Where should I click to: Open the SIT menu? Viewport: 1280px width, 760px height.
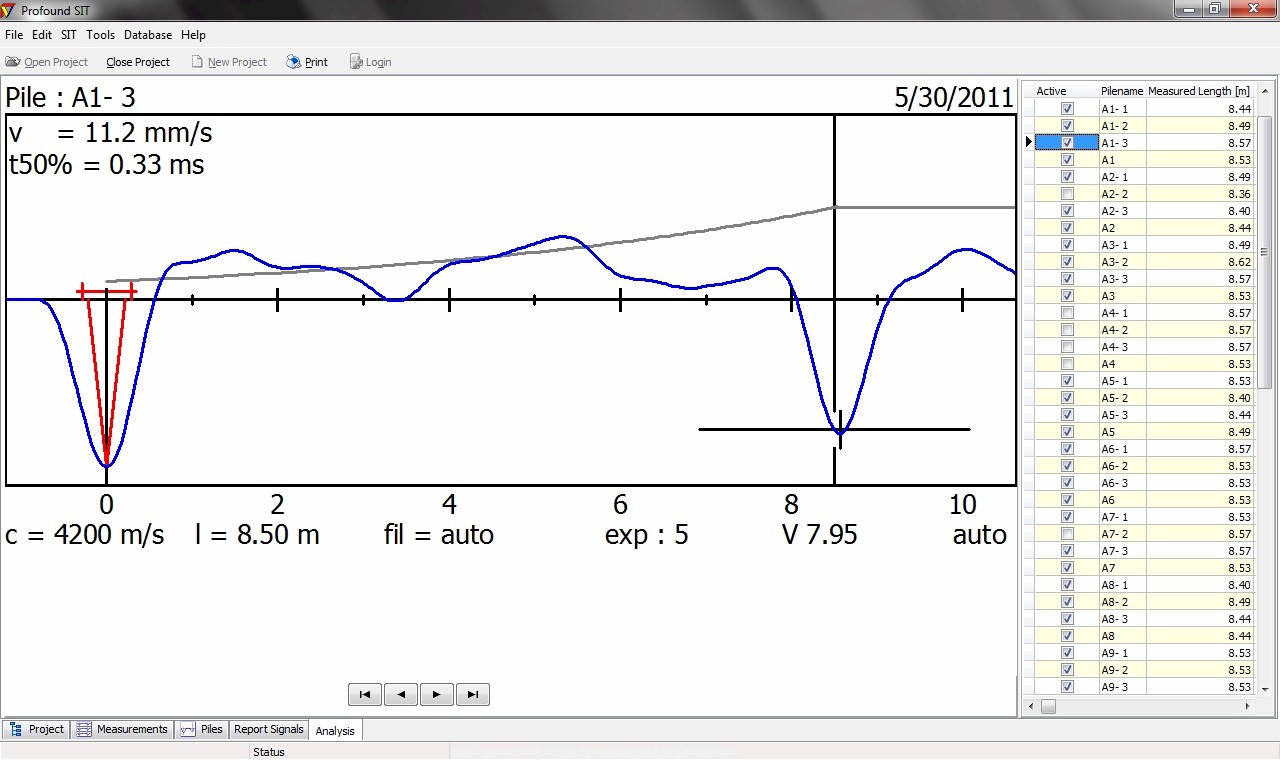[x=68, y=35]
